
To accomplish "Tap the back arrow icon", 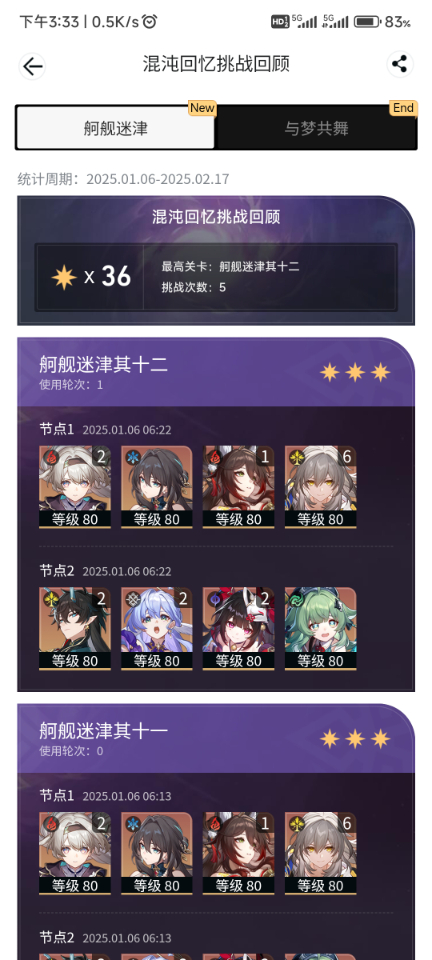I will (32, 66).
